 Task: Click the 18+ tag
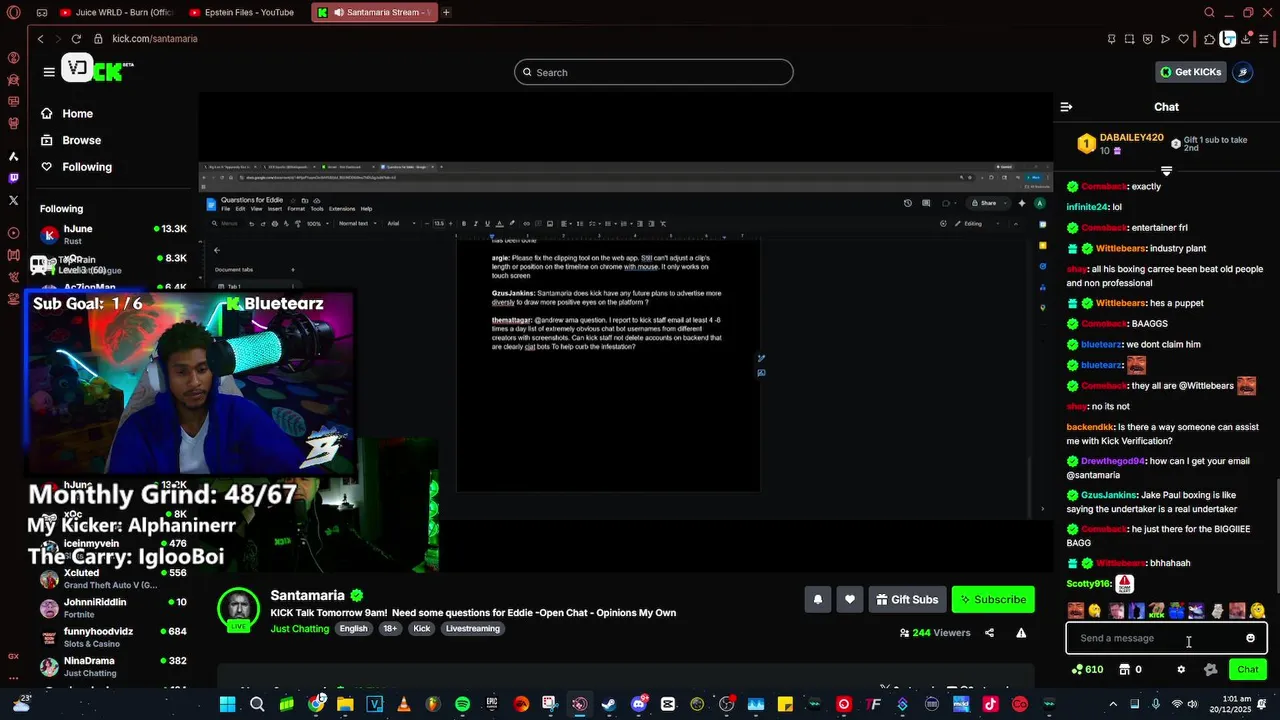[x=390, y=629]
